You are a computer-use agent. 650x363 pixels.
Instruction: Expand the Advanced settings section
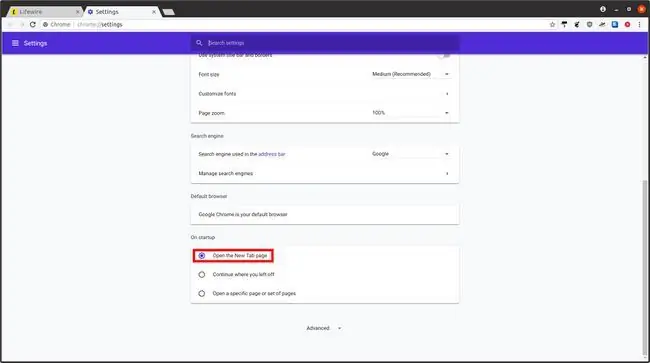pos(323,328)
